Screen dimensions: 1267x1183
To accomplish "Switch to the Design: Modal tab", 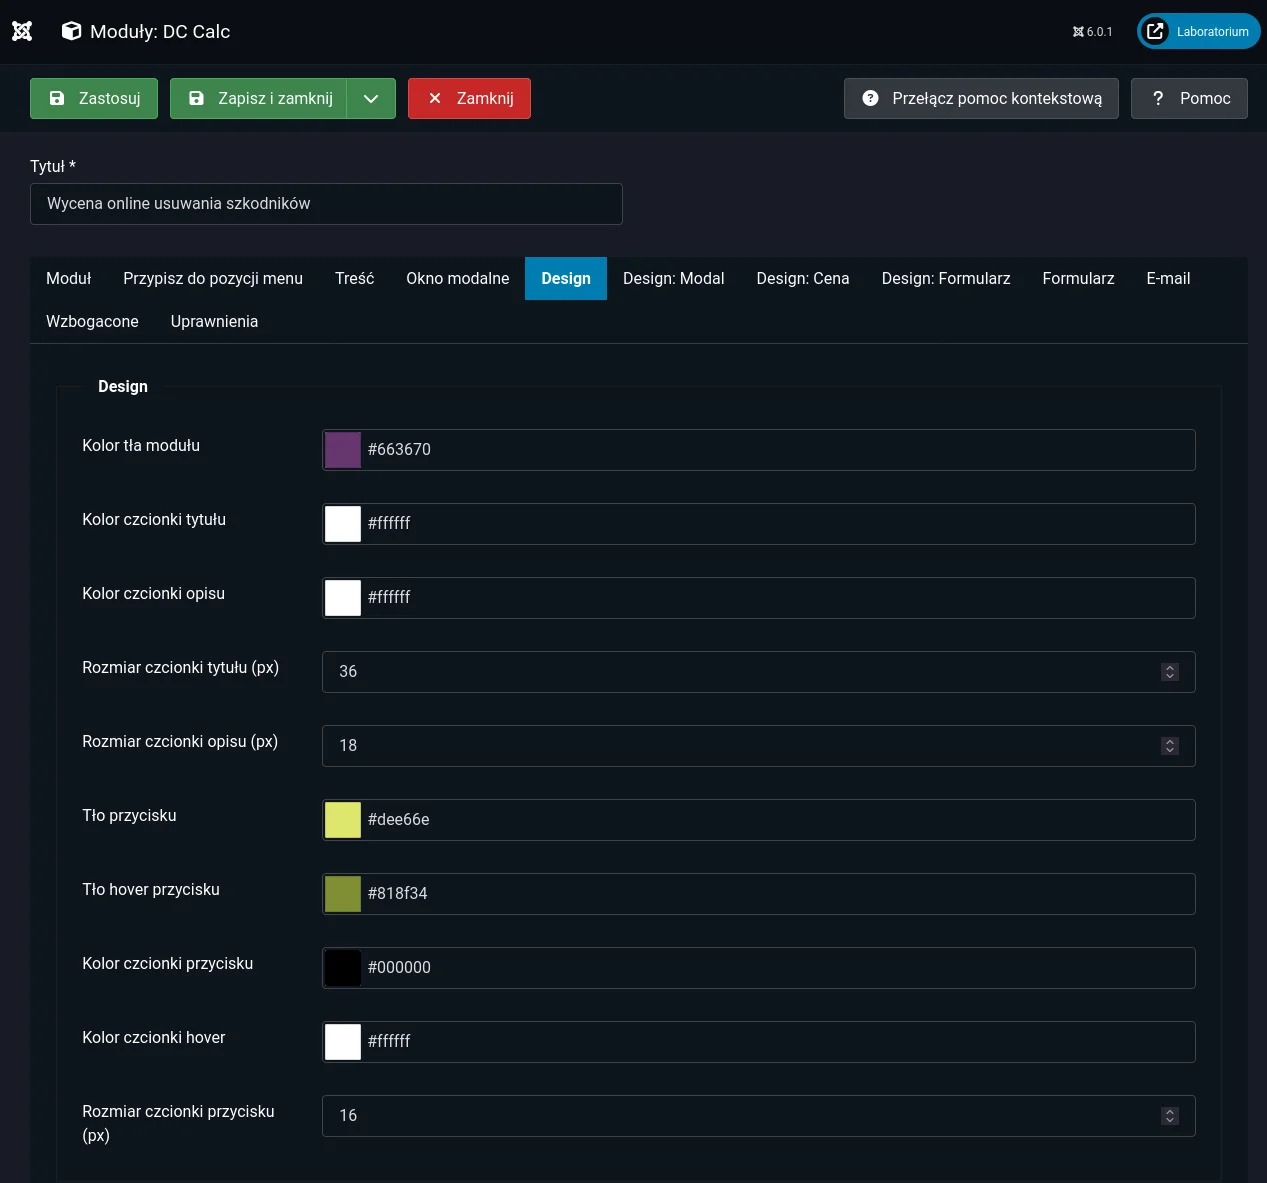I will pos(673,278).
